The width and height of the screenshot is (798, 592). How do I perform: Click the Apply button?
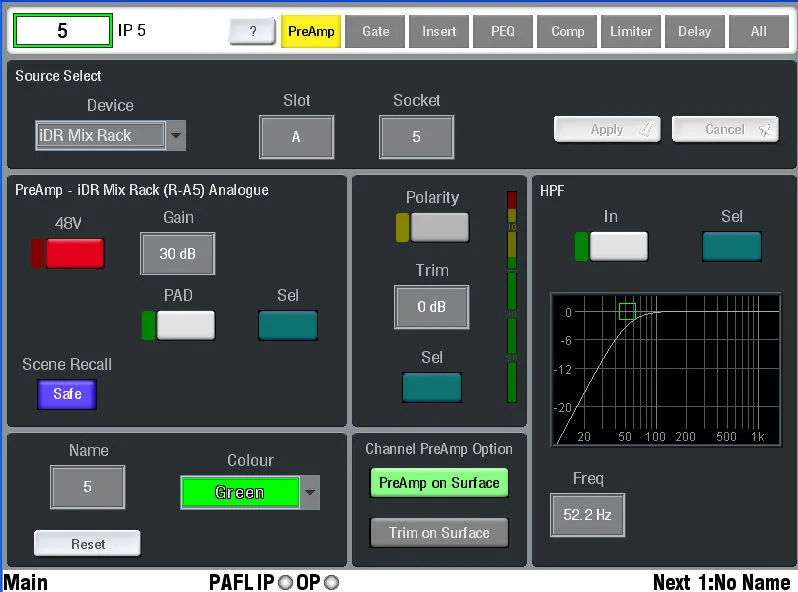coord(607,129)
